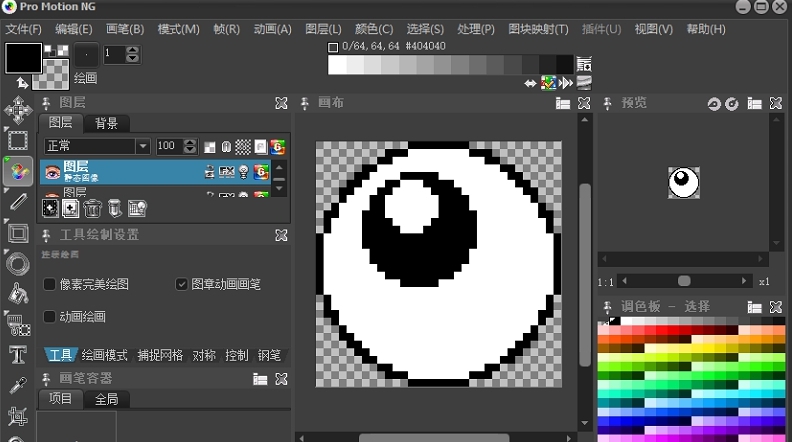Screen dimensions: 792x442
Task: Click the green checkmark palette icon
Action: coord(548,83)
